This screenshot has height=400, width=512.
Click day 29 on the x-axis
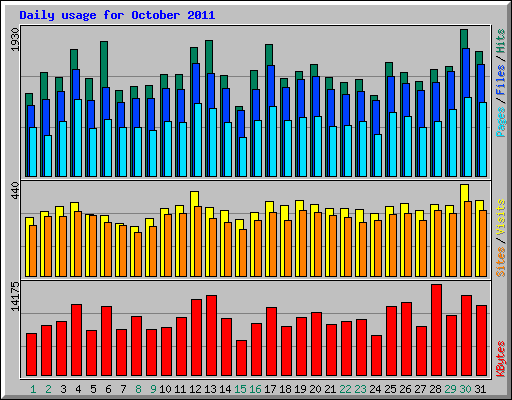(x=450, y=389)
